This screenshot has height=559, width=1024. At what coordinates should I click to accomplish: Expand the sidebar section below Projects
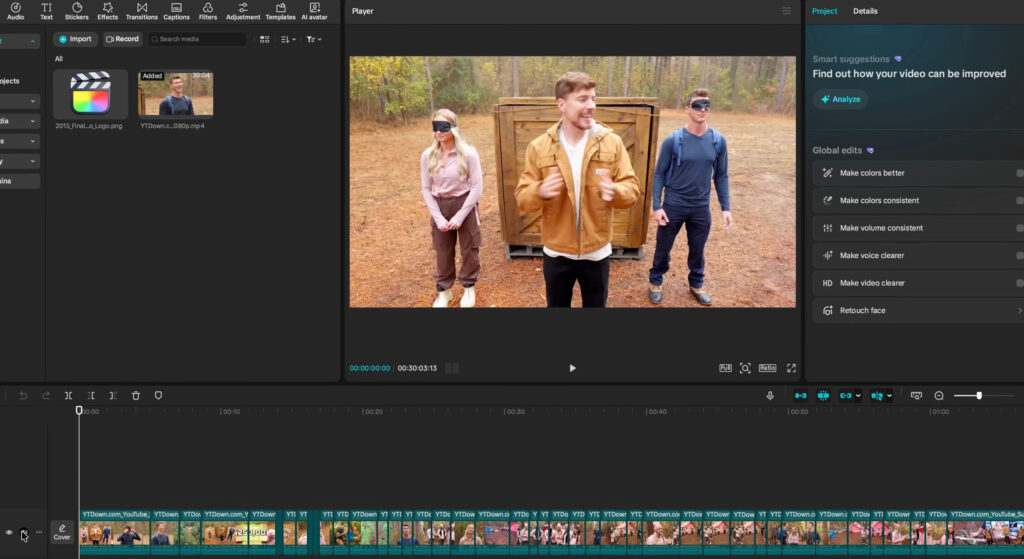pos(32,101)
